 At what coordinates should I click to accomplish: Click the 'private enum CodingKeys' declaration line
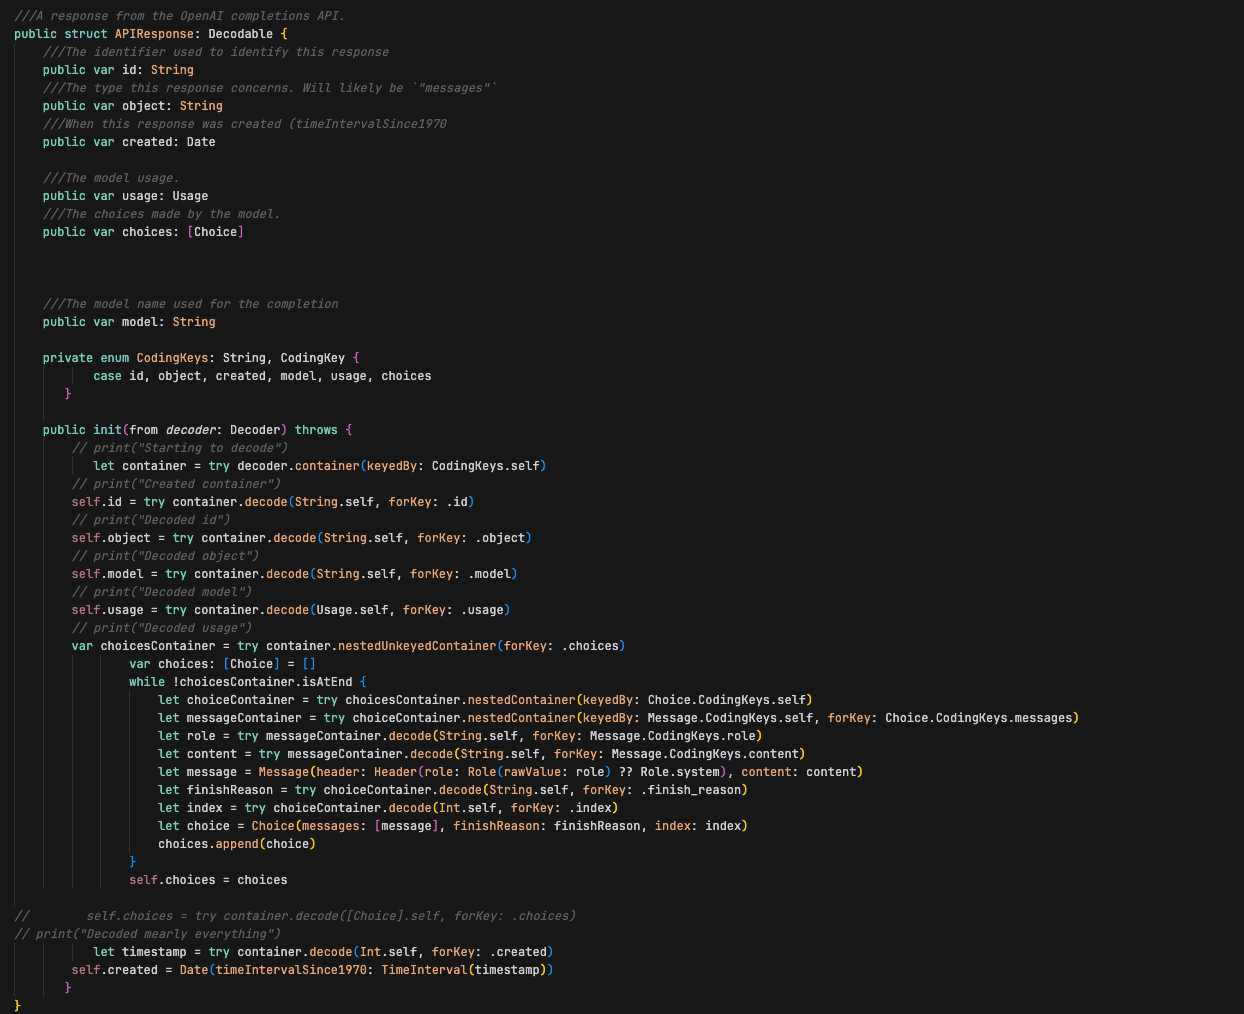(x=201, y=358)
